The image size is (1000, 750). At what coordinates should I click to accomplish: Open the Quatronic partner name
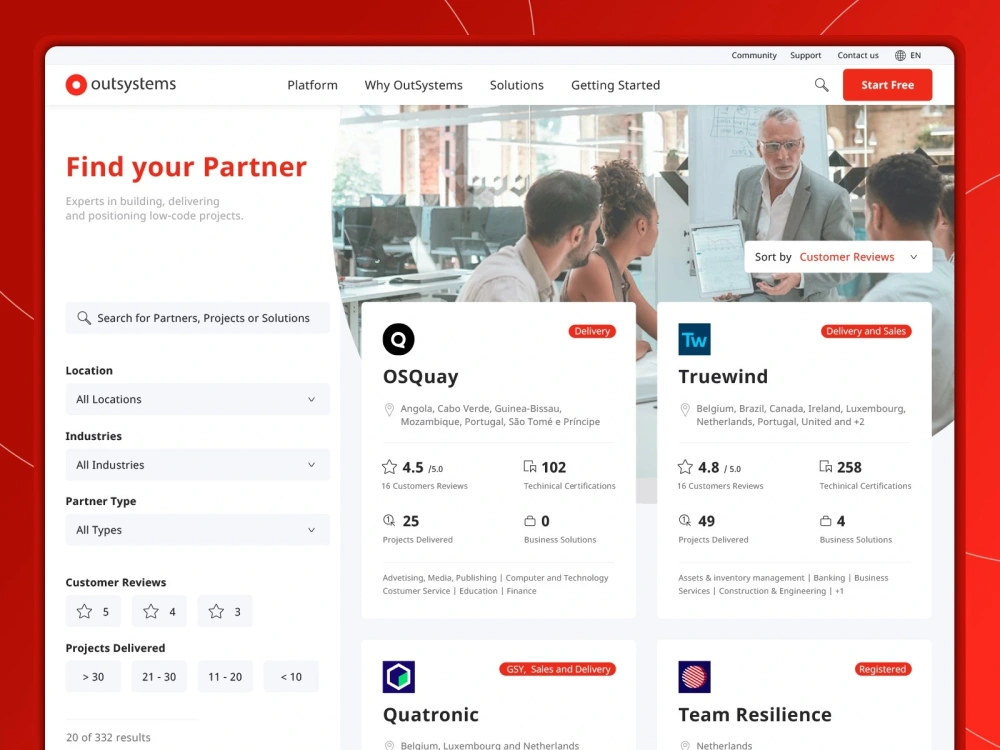(x=430, y=714)
